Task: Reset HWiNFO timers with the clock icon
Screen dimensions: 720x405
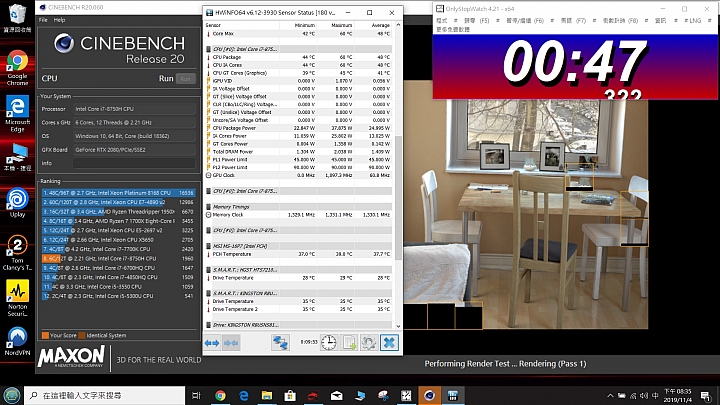Action: pos(328,343)
